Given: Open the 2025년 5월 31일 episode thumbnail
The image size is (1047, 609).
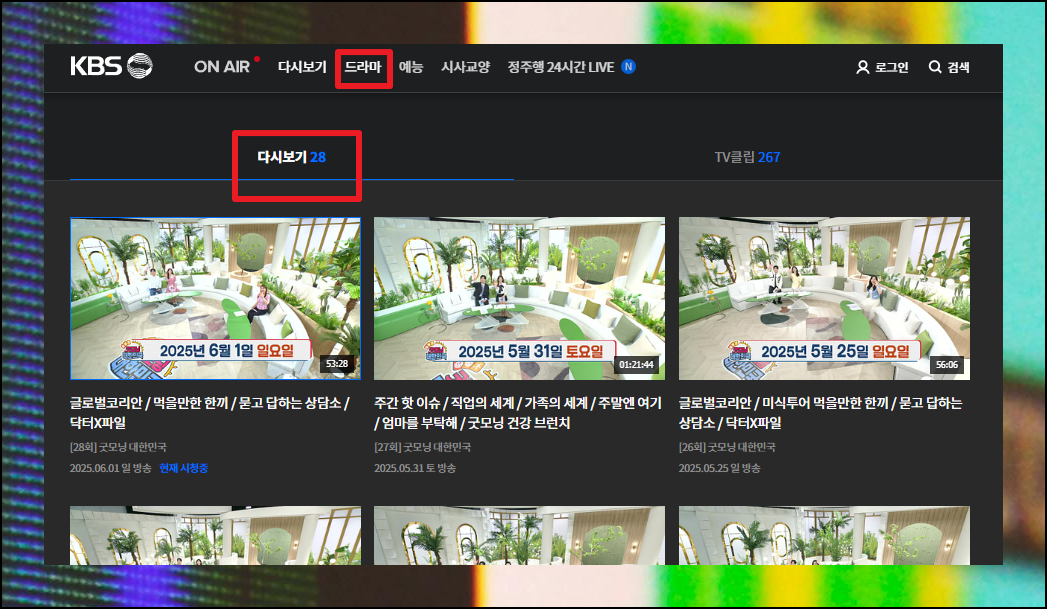Looking at the screenshot, I should coord(519,298).
